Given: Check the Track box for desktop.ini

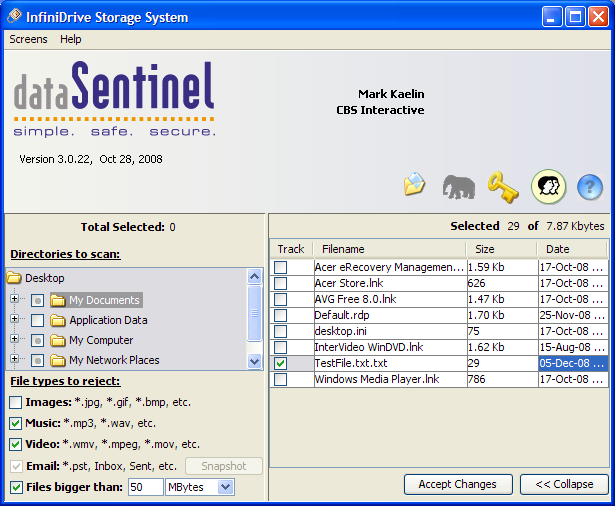Looking at the screenshot, I should coord(280,331).
